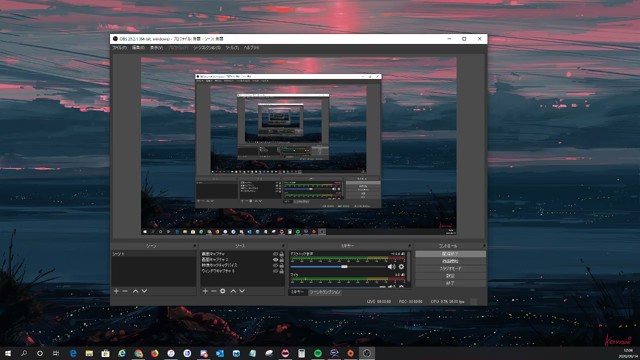Click the desktop audio volume slider handle
The height and width of the screenshot is (360, 640).
(344, 267)
